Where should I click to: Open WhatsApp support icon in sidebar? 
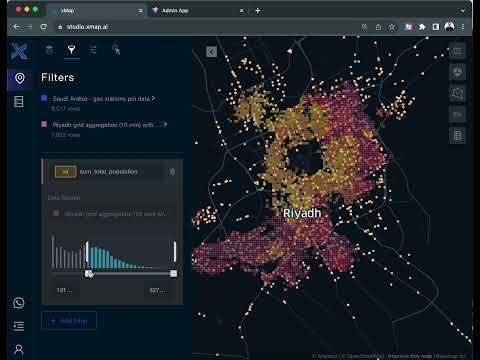(x=19, y=303)
